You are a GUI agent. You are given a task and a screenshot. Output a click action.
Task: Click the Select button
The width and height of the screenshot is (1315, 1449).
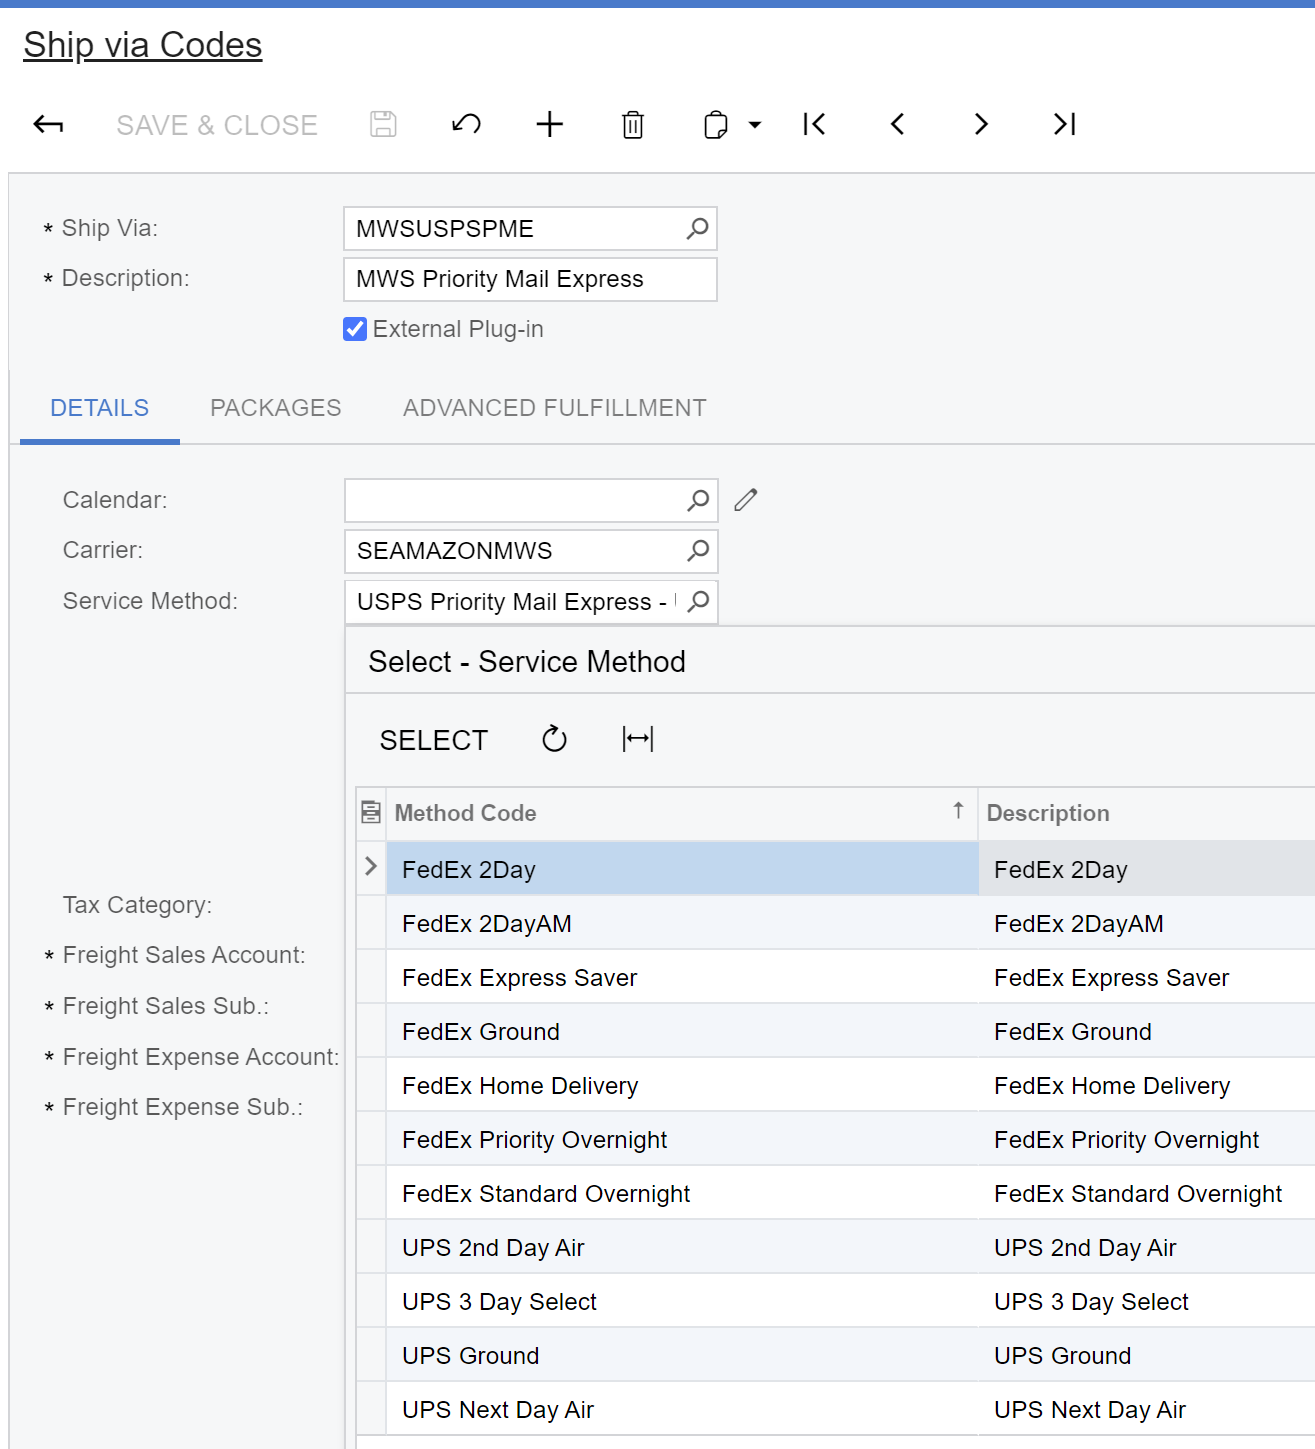(434, 740)
